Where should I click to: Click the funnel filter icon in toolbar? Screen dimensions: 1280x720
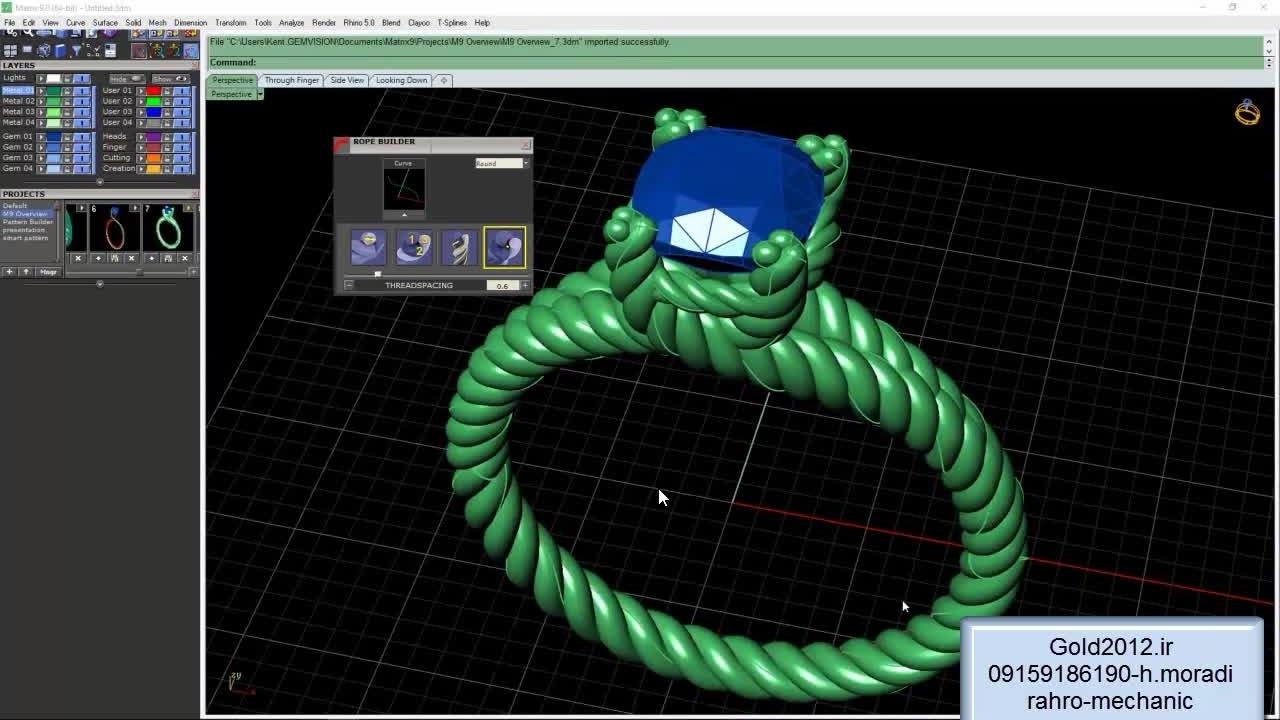pyautogui.click(x=76, y=50)
